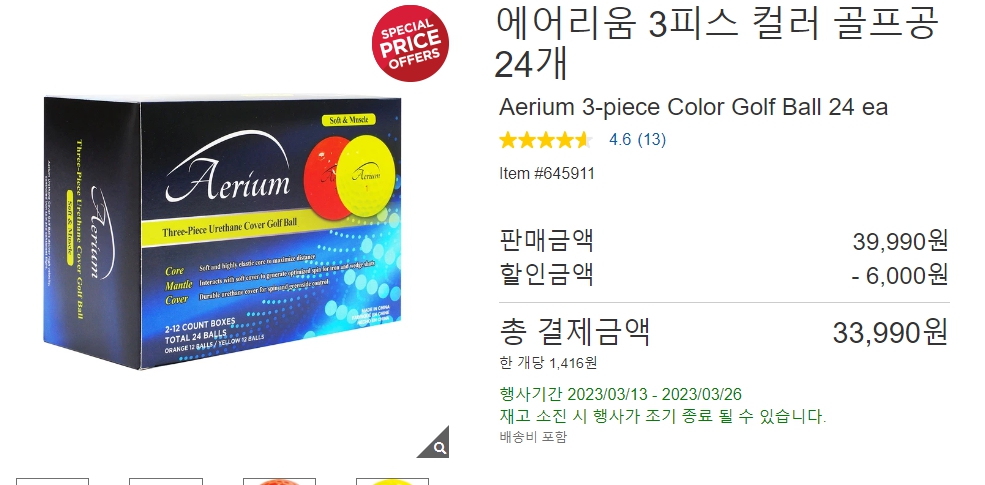Viewport: 985px width, 485px height.
Task: Select the second product thumbnail
Action: (166, 482)
